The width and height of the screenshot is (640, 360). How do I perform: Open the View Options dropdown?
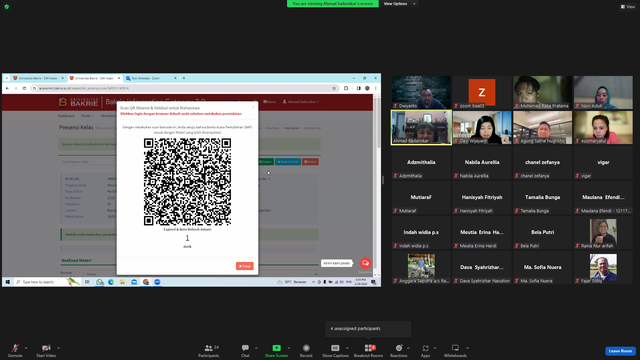[400, 4]
